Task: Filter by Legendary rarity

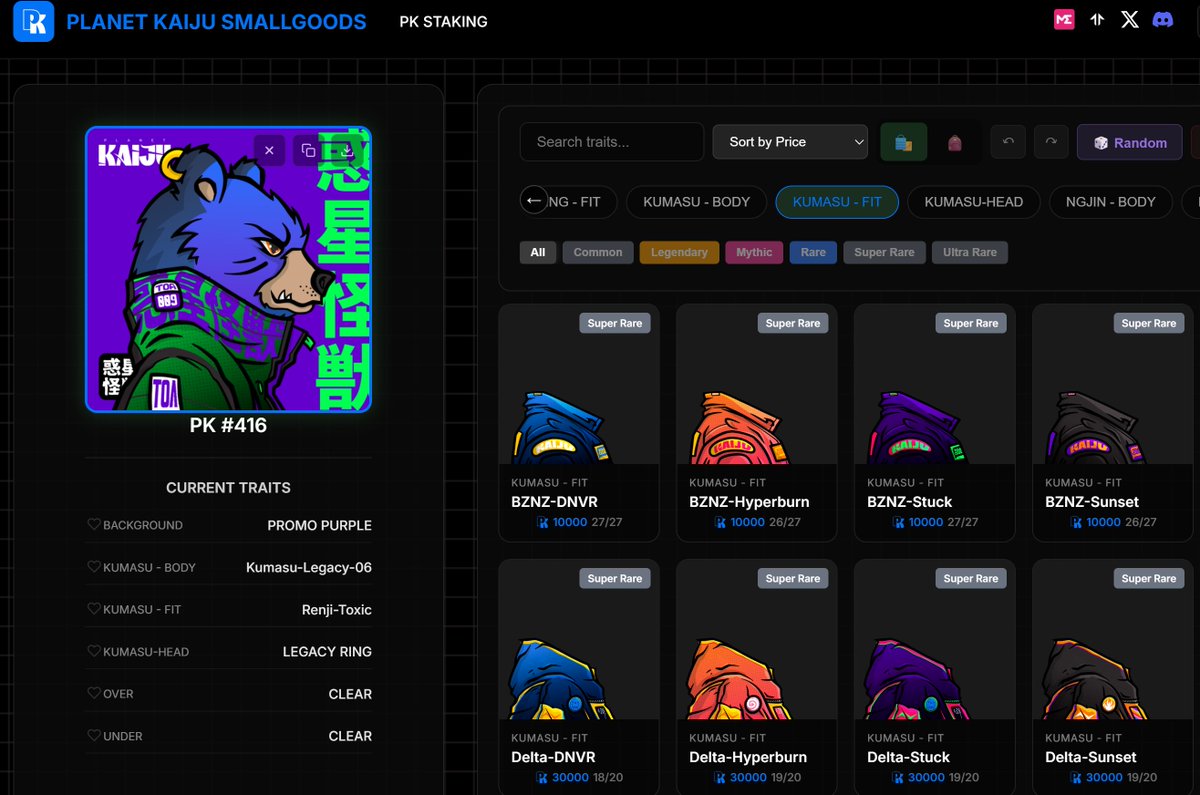Action: (679, 252)
